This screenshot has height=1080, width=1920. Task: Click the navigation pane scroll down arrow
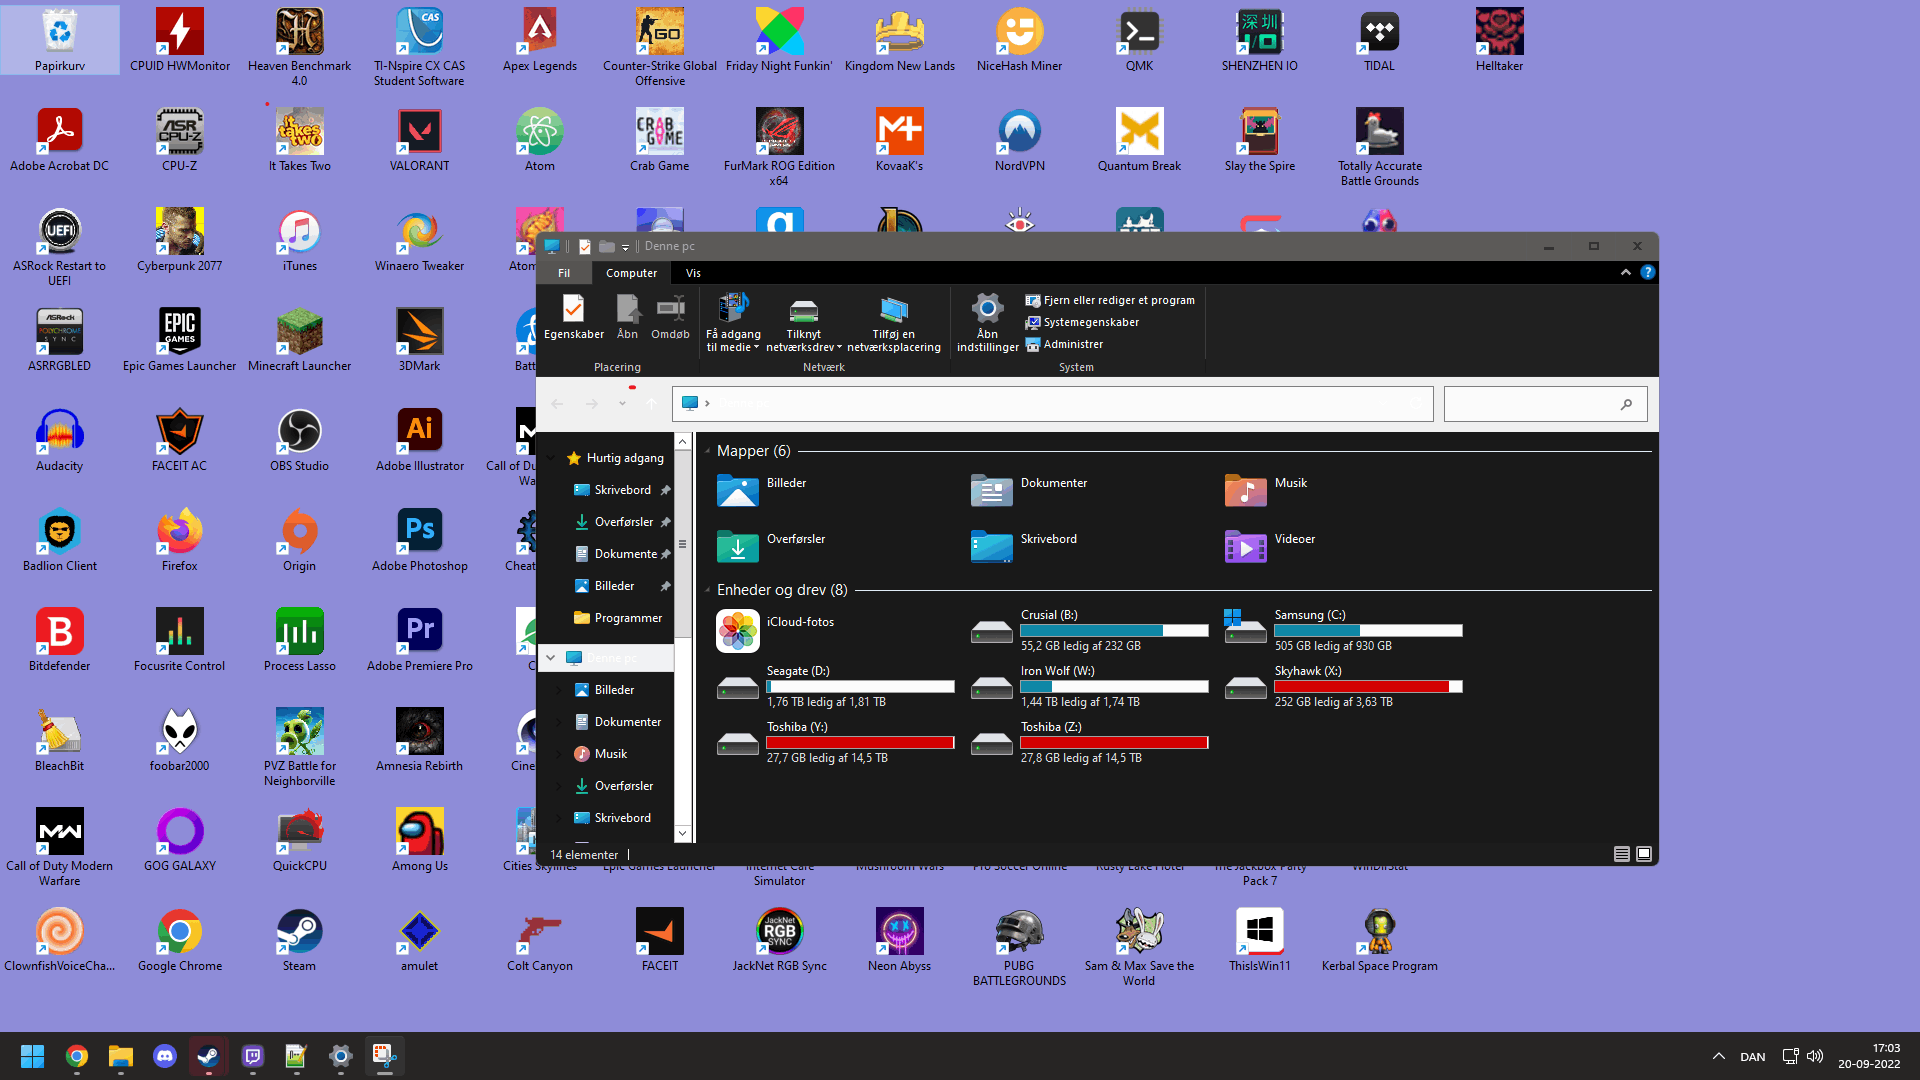(x=682, y=833)
